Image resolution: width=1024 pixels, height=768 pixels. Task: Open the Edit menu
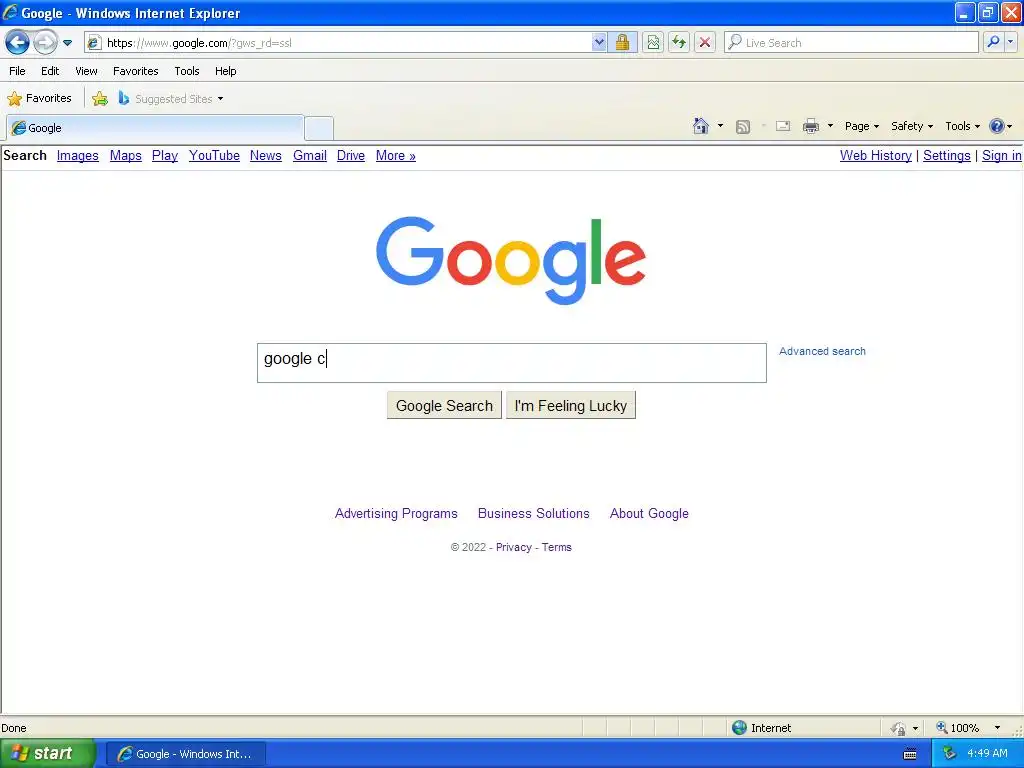coord(50,71)
